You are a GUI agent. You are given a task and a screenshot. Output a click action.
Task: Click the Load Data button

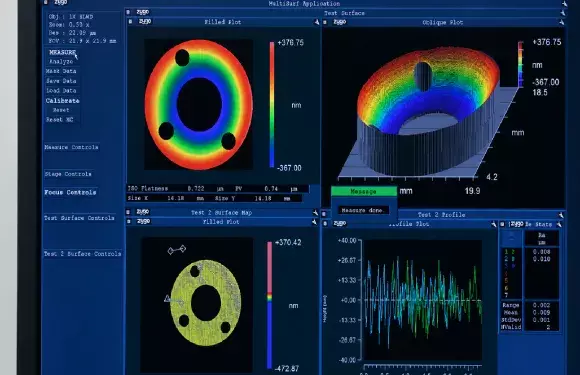pos(61,91)
